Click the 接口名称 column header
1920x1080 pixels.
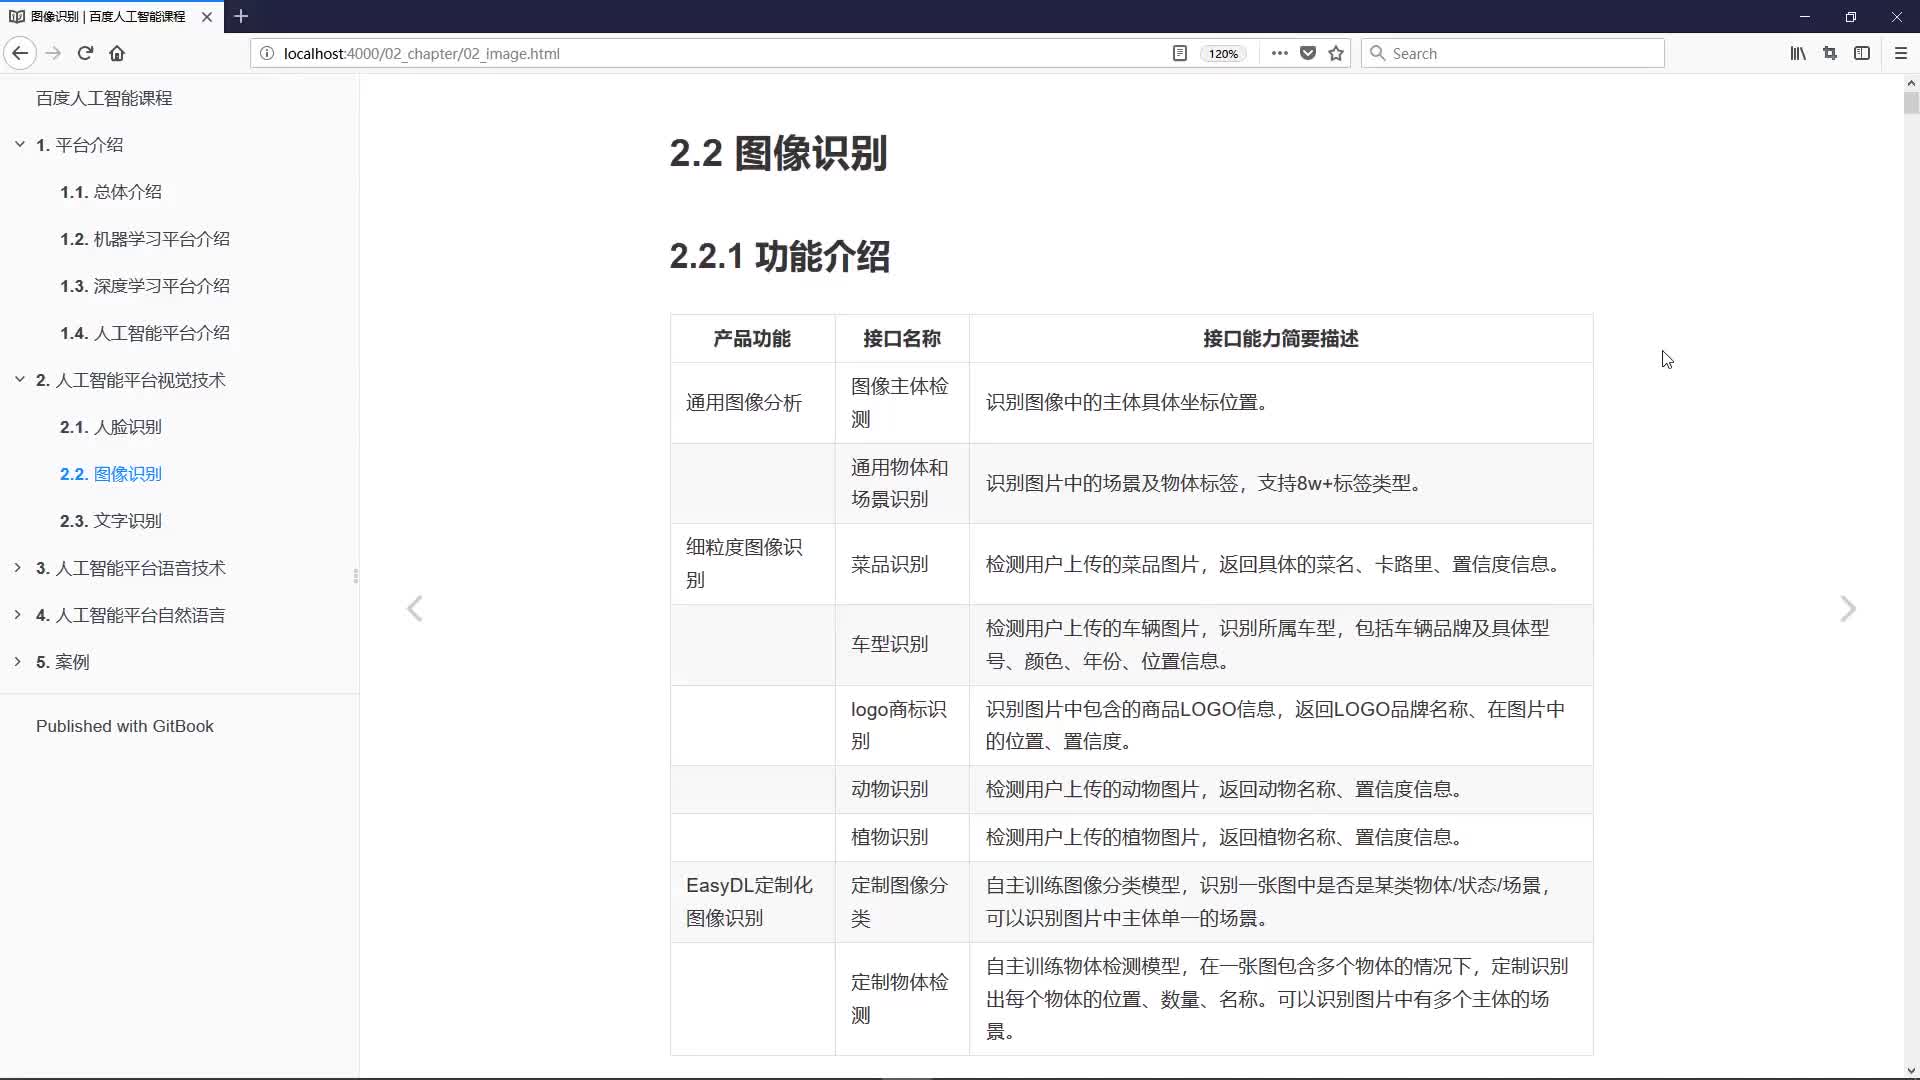902,339
